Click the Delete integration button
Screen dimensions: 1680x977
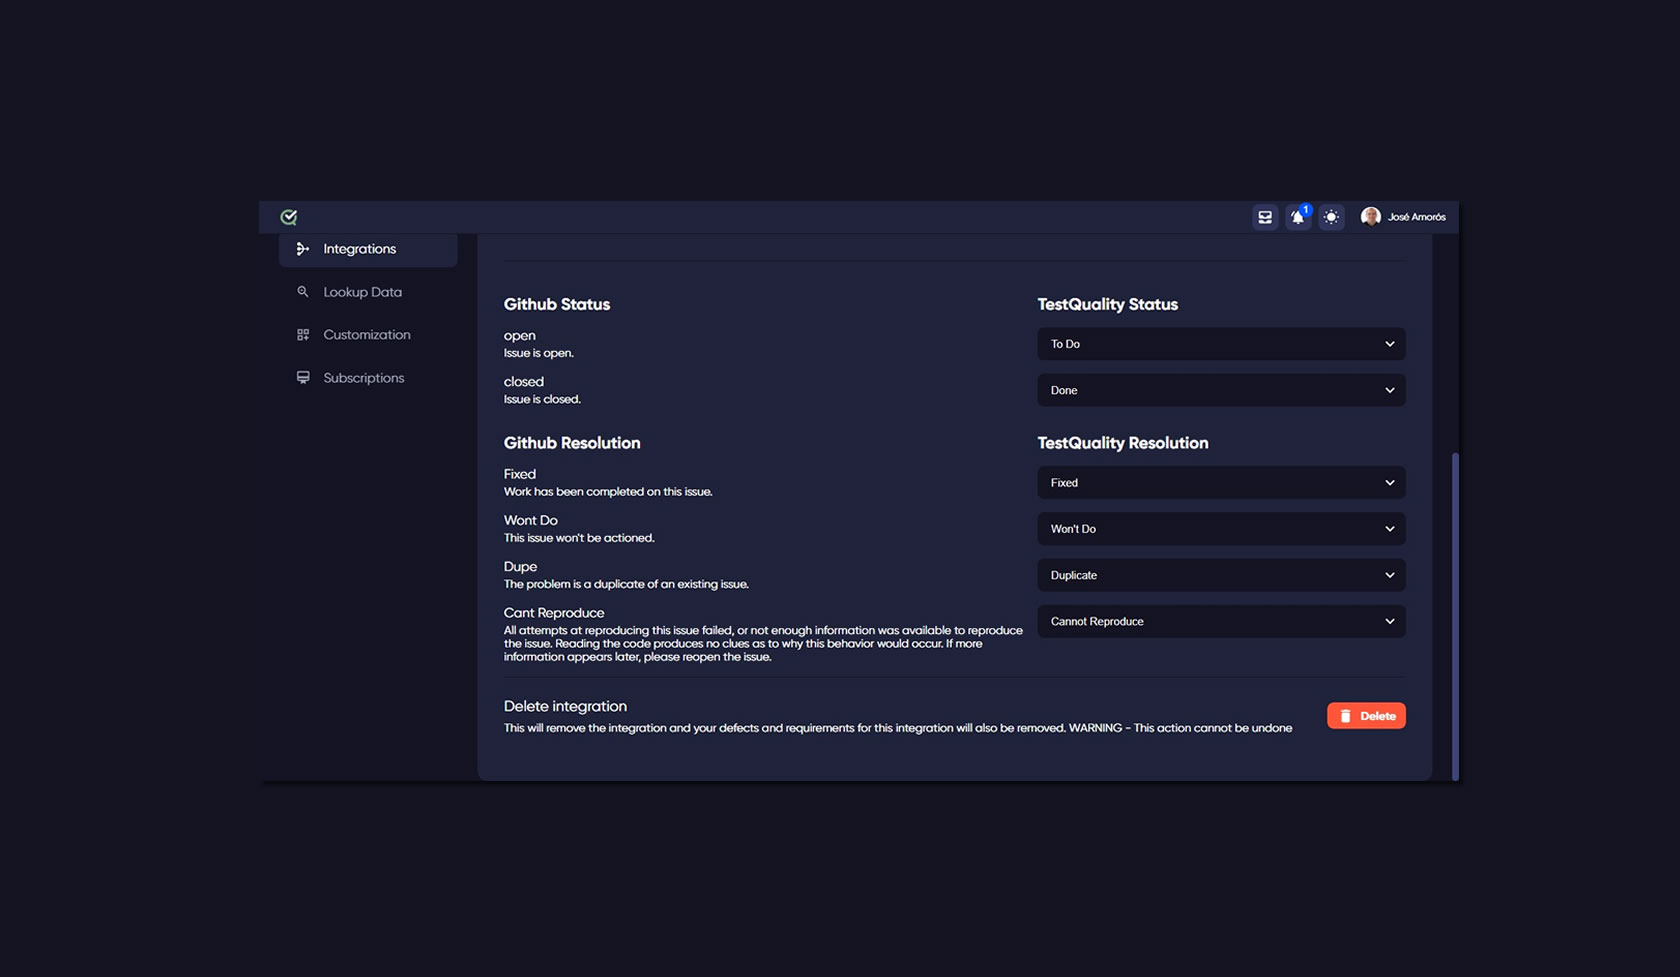pyautogui.click(x=1366, y=715)
